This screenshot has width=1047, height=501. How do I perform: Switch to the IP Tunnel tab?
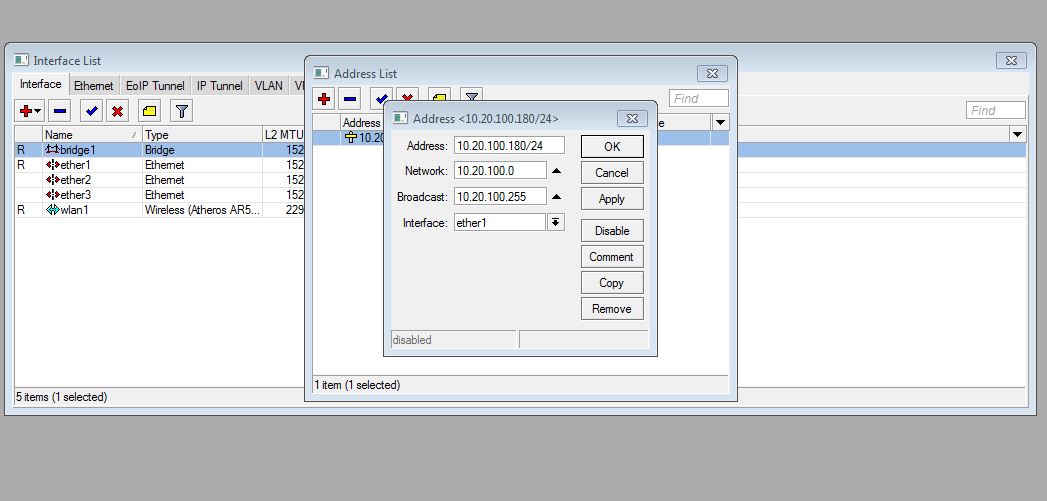(220, 86)
